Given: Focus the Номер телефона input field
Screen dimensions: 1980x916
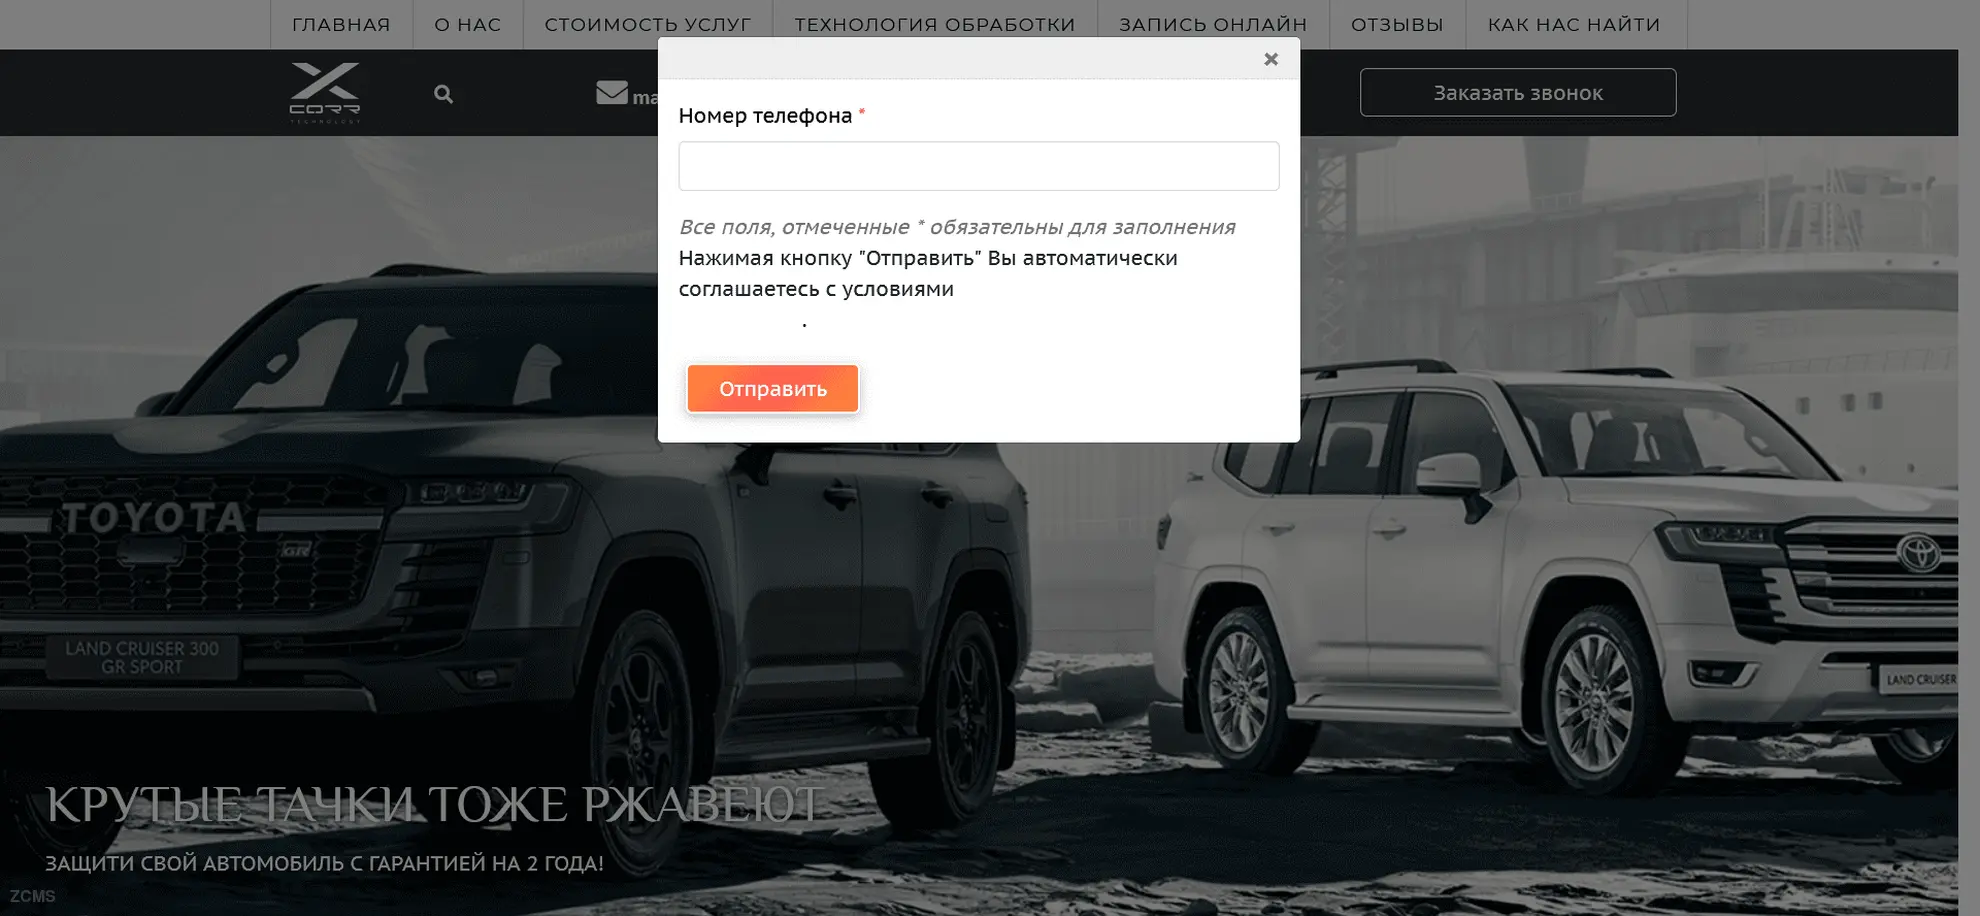Looking at the screenshot, I should 978,166.
